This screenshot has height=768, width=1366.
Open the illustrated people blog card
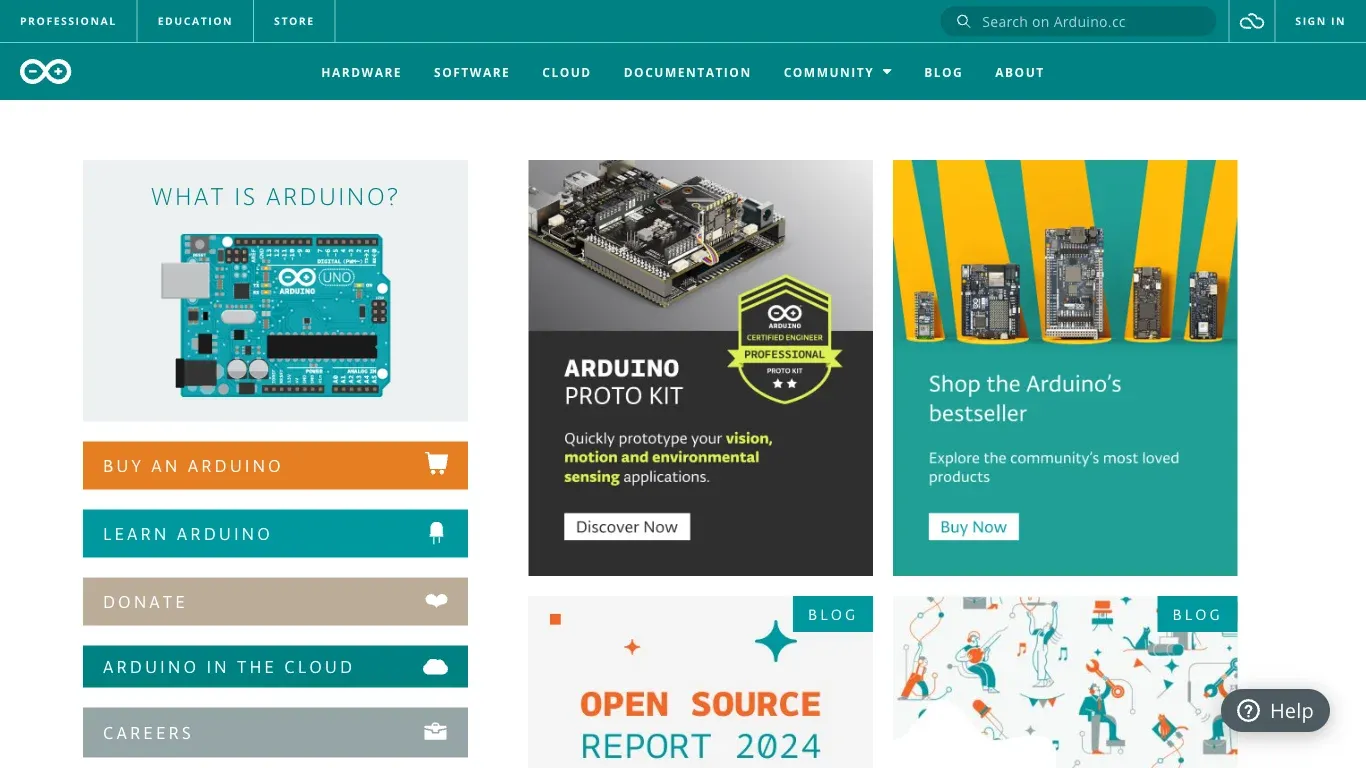tap(1065, 682)
